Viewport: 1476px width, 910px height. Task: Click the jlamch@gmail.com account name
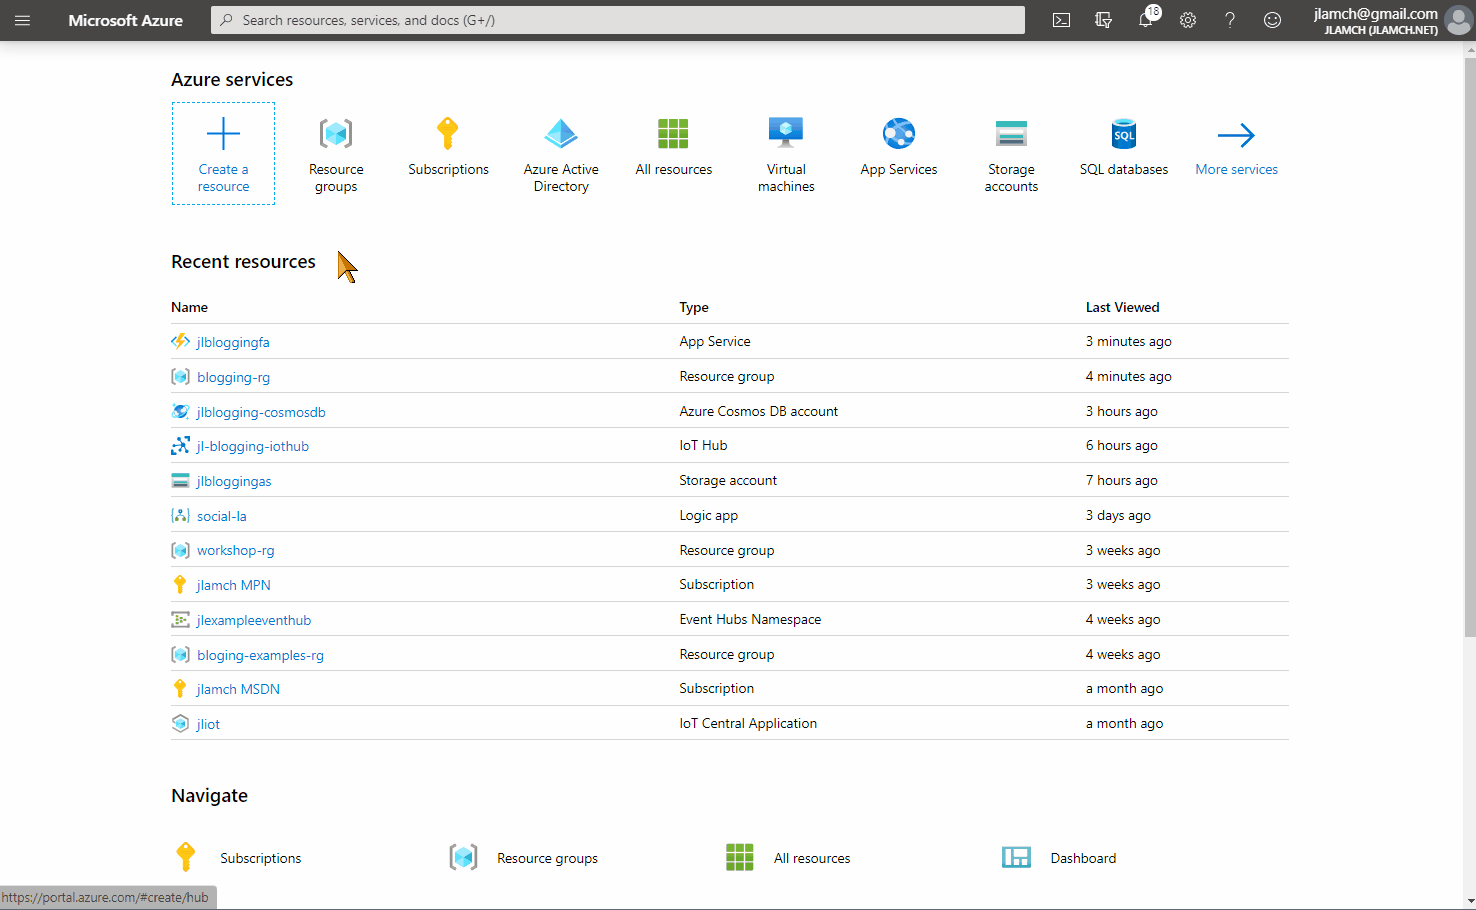coord(1375,14)
